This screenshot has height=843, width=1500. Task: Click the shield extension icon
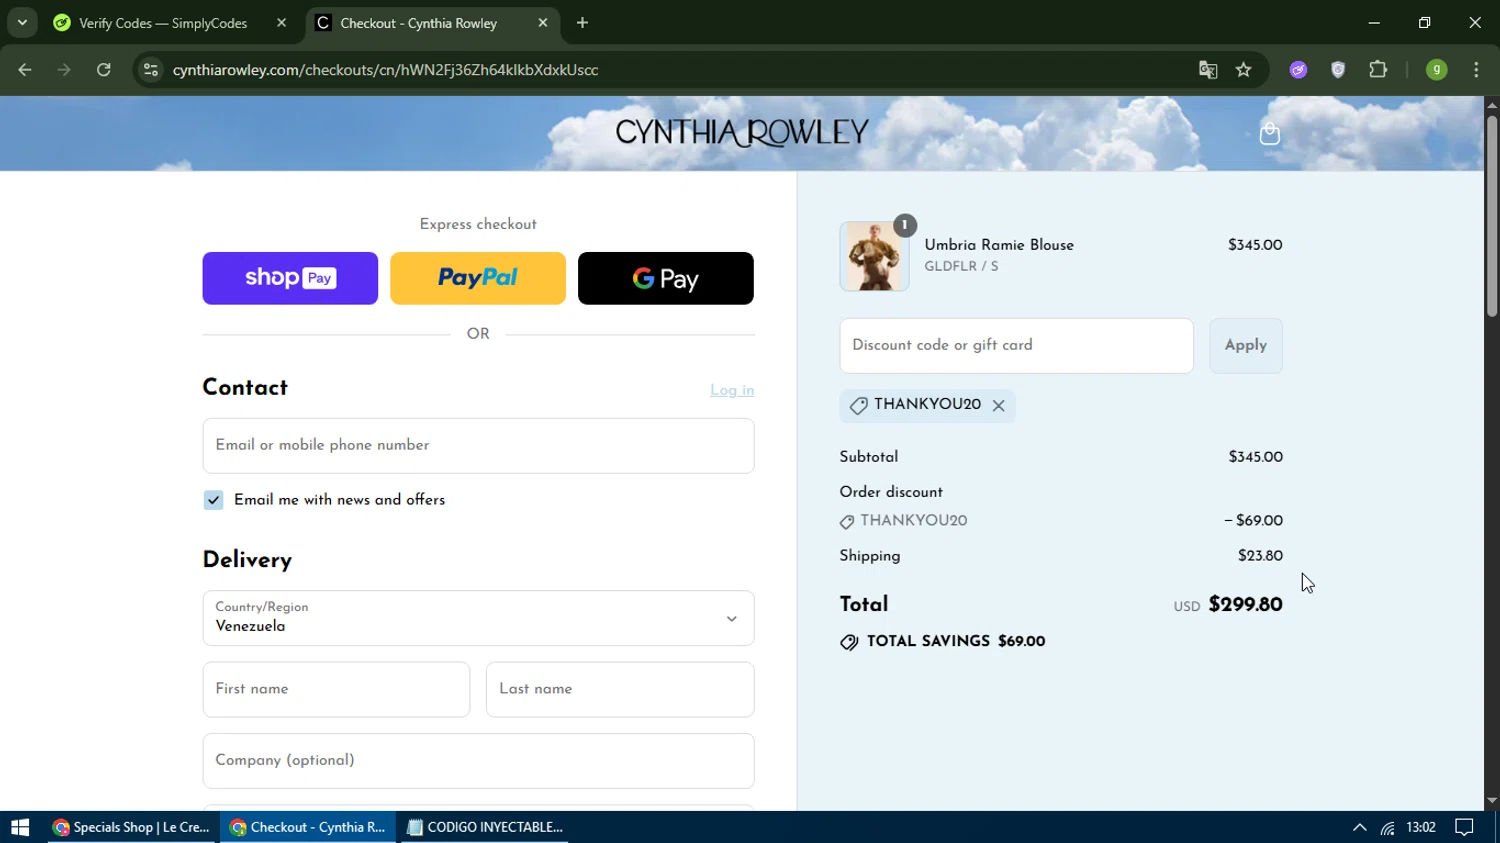(1338, 70)
